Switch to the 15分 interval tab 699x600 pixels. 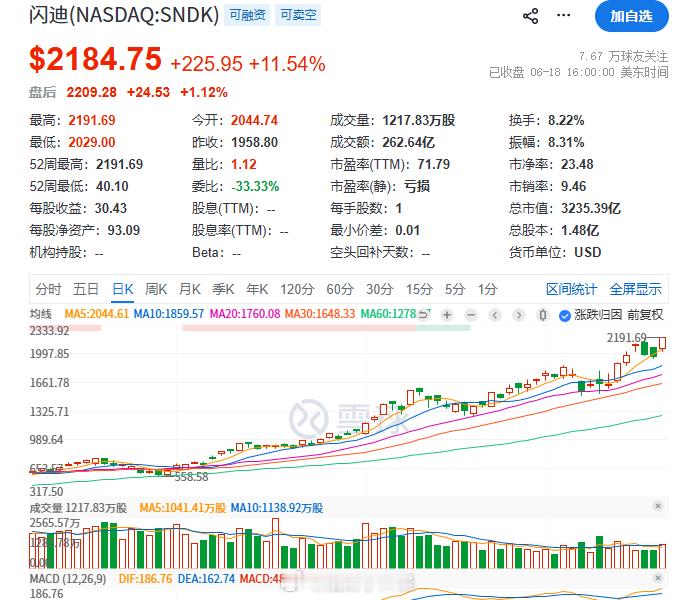click(419, 289)
